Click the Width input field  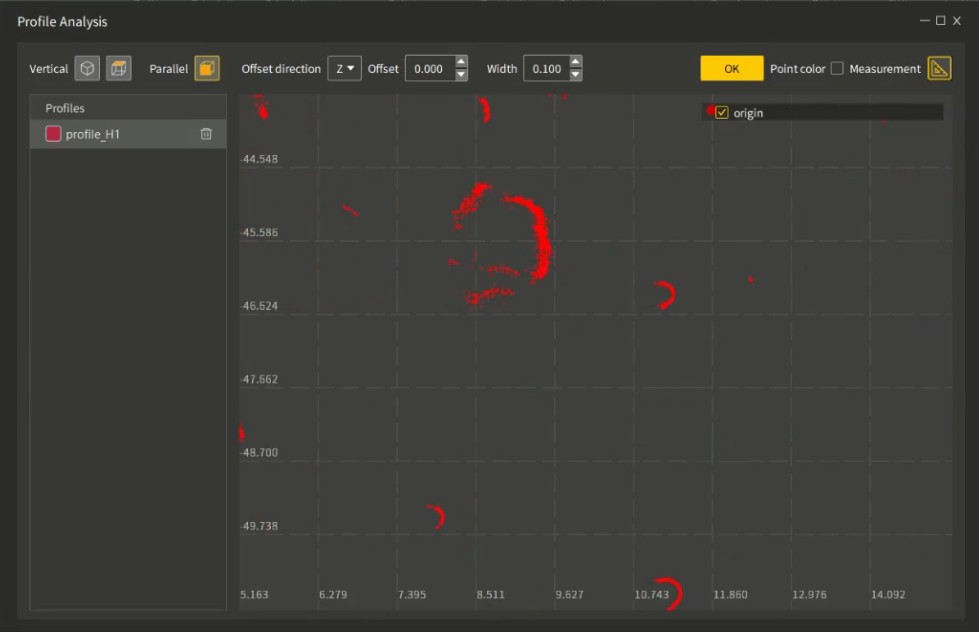[x=547, y=68]
